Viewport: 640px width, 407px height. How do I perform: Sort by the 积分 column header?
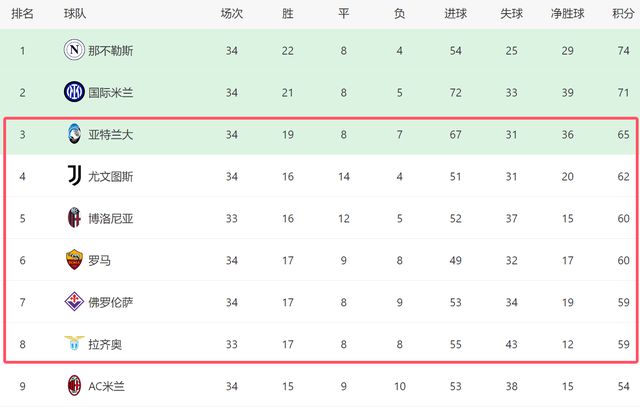(x=623, y=13)
